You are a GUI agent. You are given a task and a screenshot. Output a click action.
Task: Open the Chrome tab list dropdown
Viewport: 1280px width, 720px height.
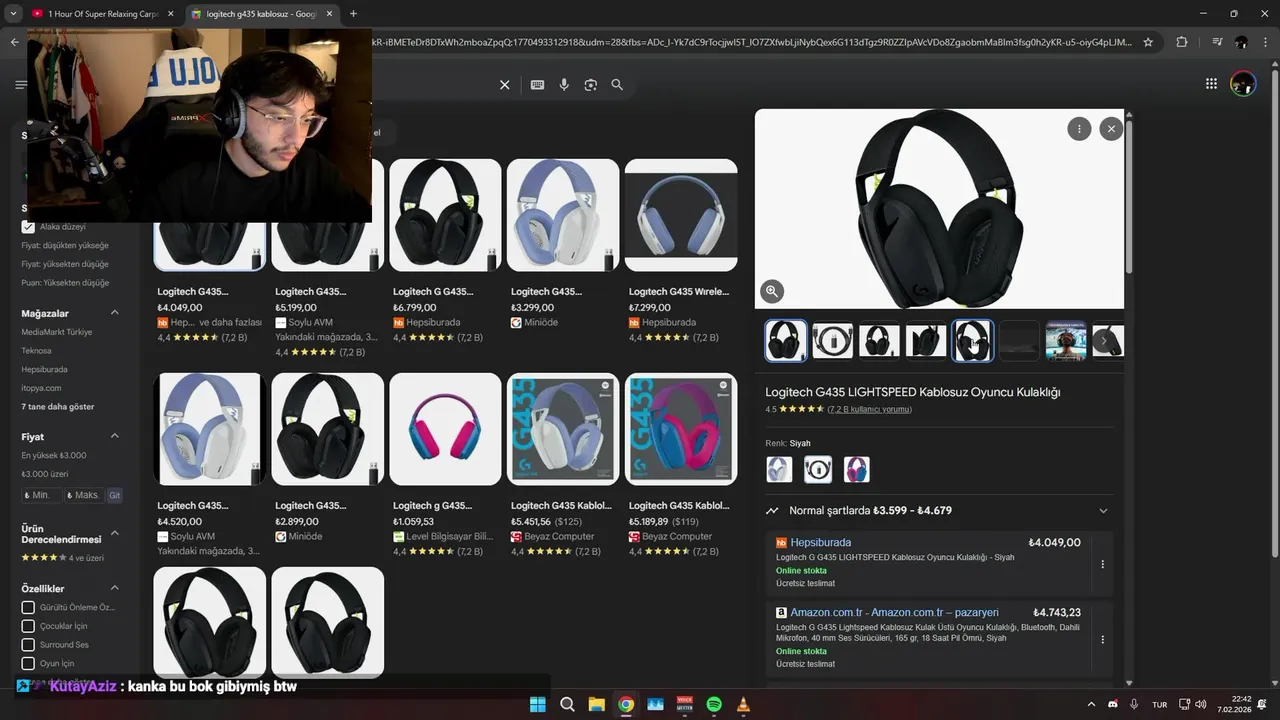pyautogui.click(x=13, y=13)
